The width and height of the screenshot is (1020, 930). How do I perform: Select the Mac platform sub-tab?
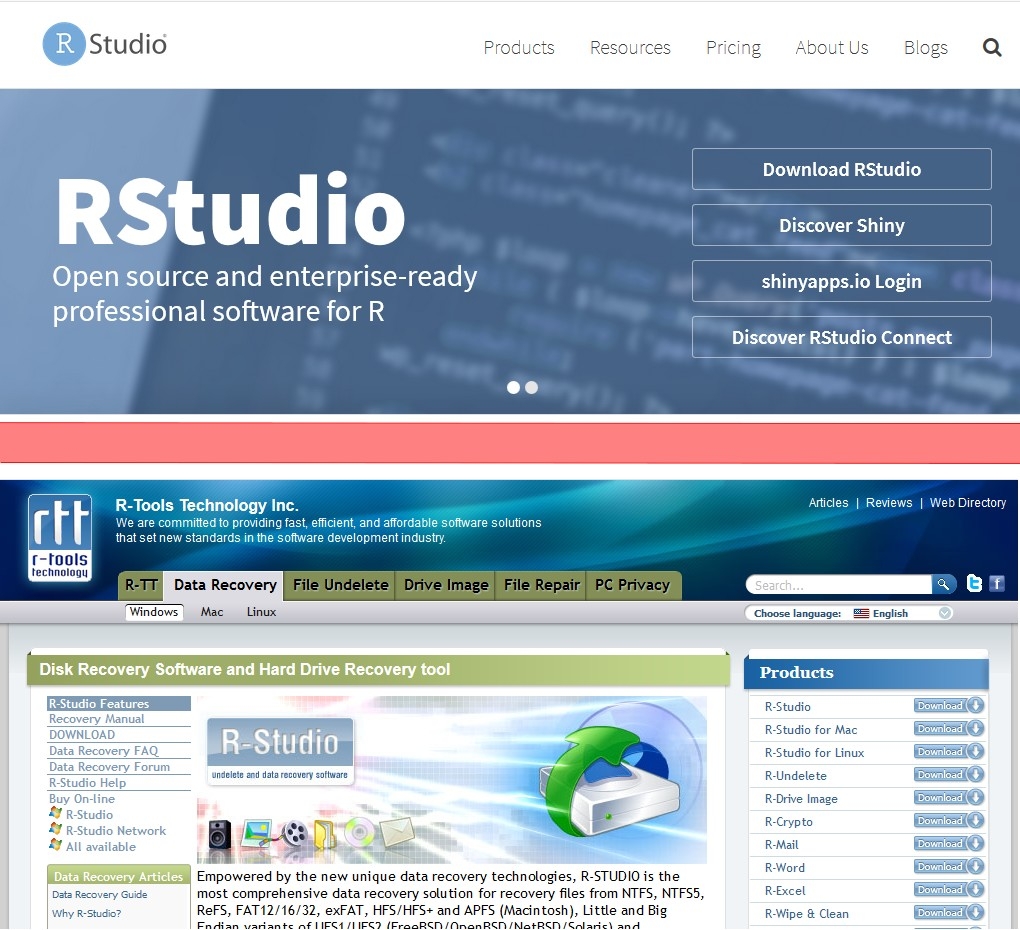point(212,612)
